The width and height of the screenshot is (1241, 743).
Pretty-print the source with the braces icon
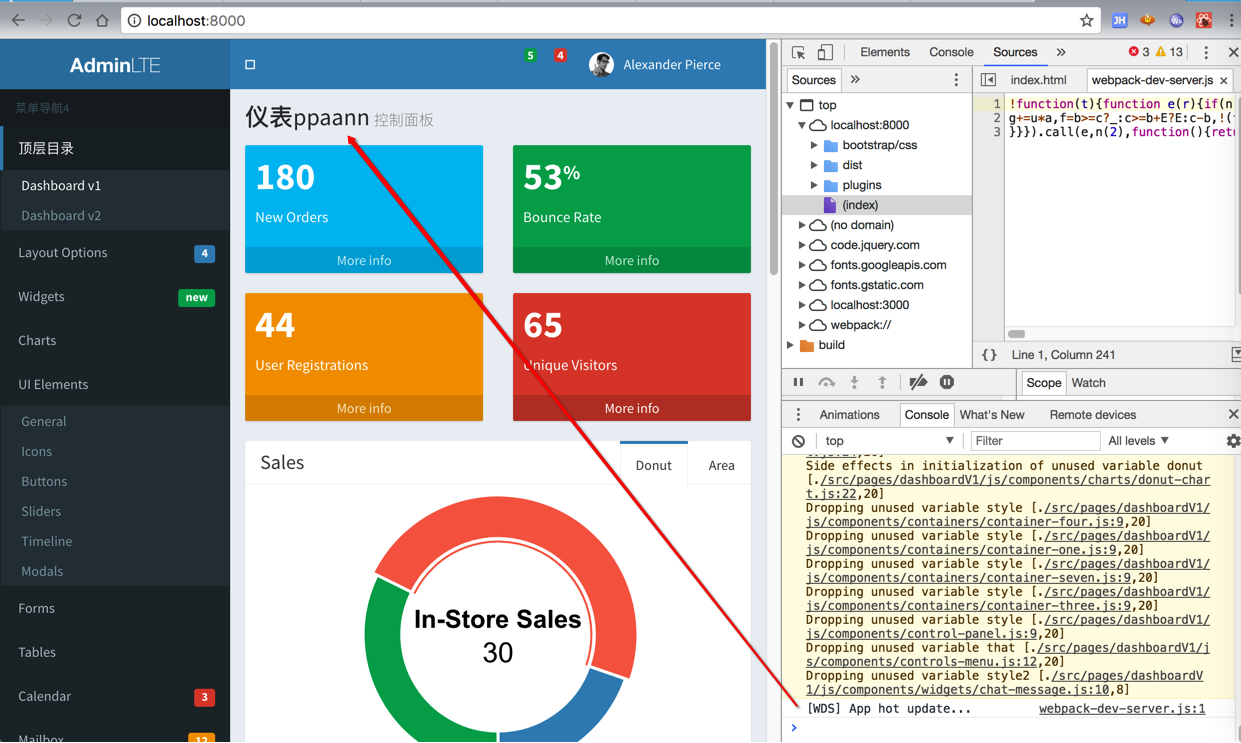[x=989, y=355]
